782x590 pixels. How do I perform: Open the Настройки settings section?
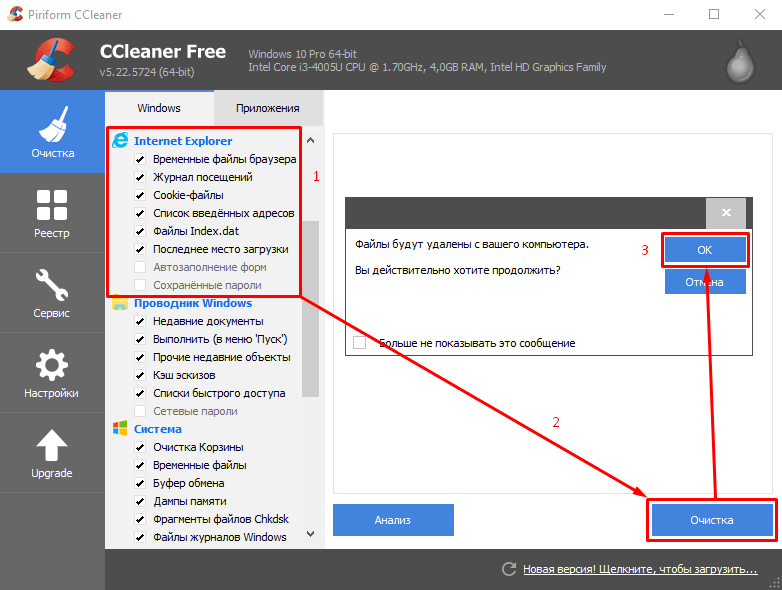coord(52,373)
